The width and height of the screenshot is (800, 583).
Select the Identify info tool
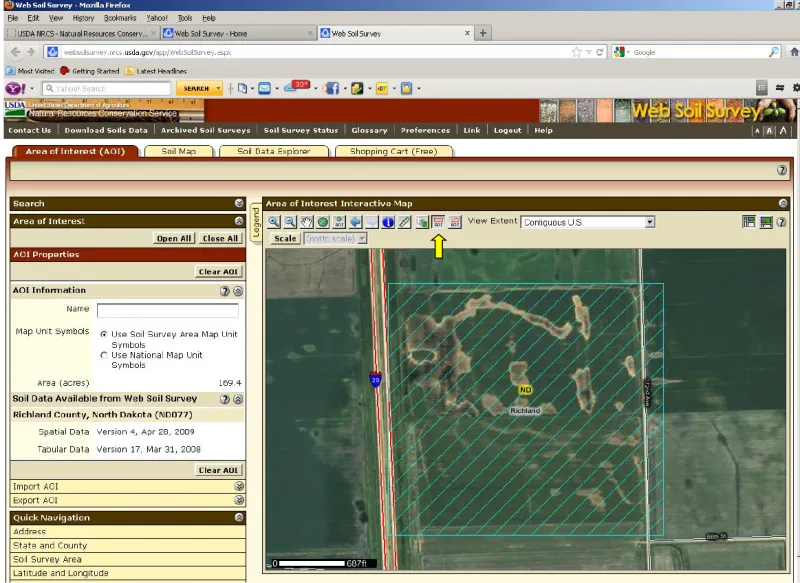[388, 222]
